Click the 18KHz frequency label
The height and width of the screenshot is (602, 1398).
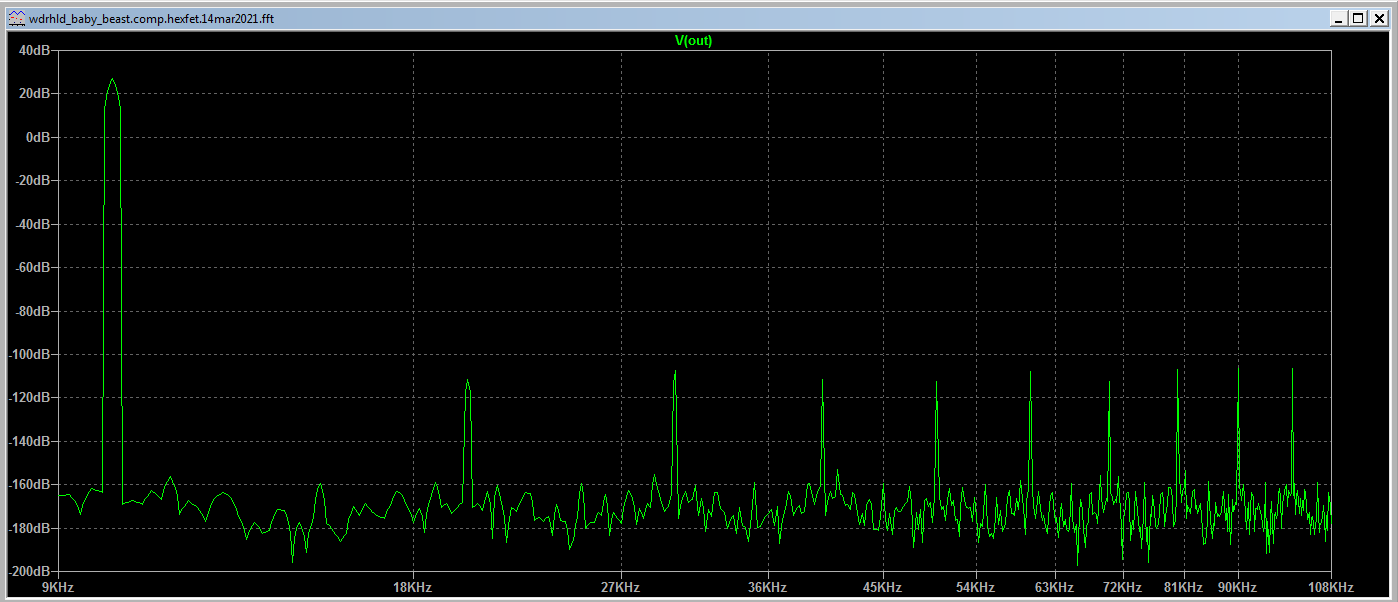click(x=412, y=588)
